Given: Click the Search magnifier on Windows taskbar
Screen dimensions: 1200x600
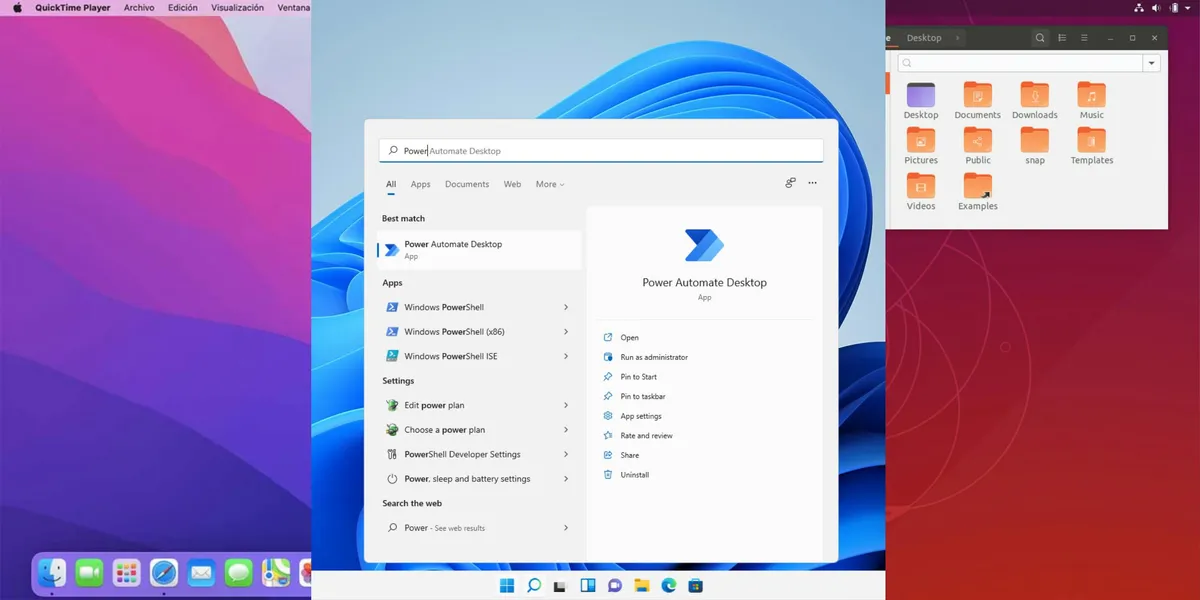Looking at the screenshot, I should (x=534, y=585).
